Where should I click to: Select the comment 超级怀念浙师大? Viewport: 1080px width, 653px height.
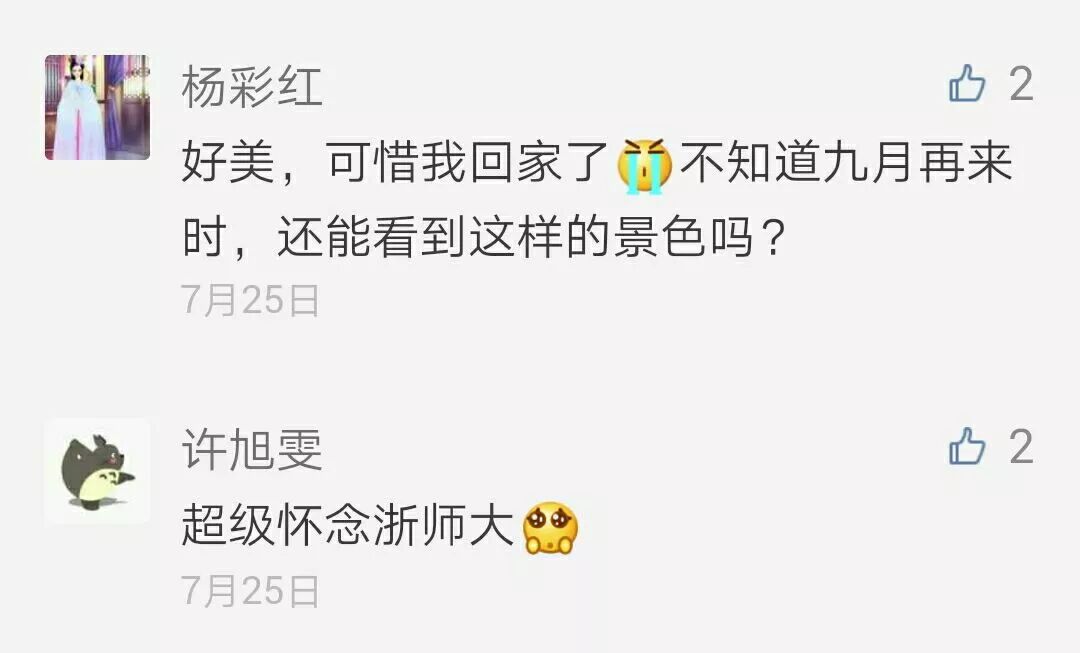[x=349, y=526]
